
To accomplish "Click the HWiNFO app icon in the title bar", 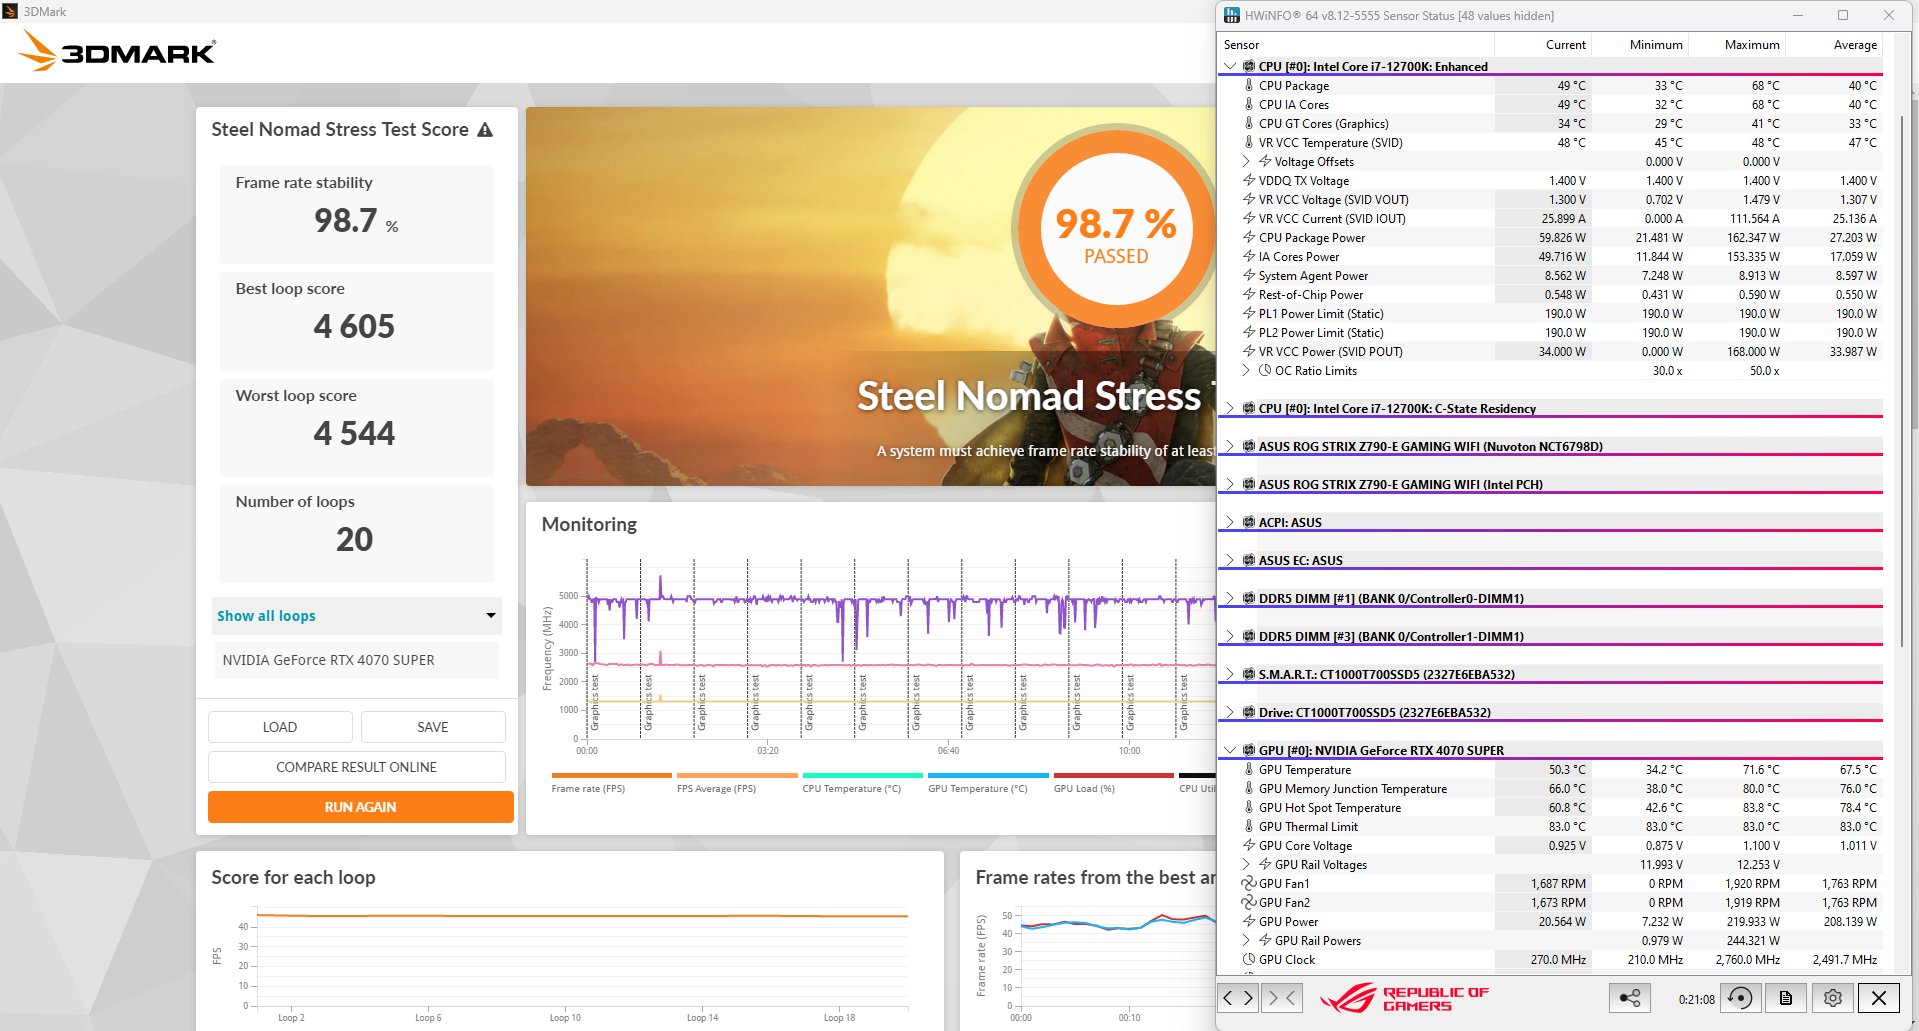I will (1231, 15).
